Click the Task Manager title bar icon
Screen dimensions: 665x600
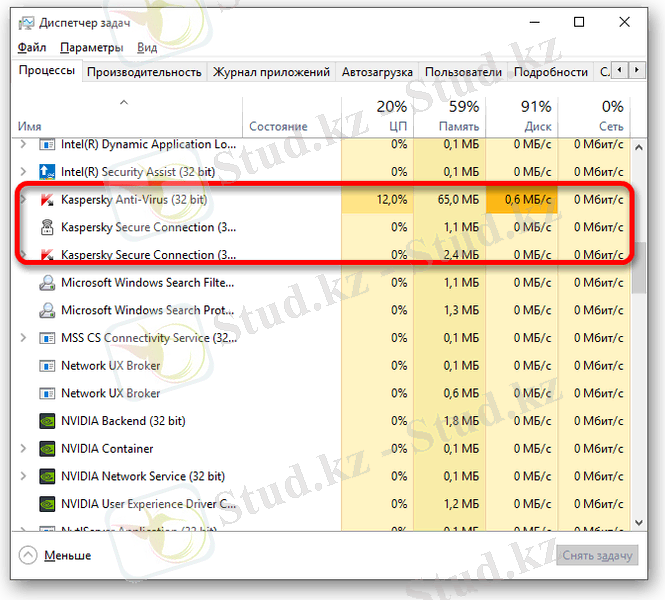click(26, 22)
